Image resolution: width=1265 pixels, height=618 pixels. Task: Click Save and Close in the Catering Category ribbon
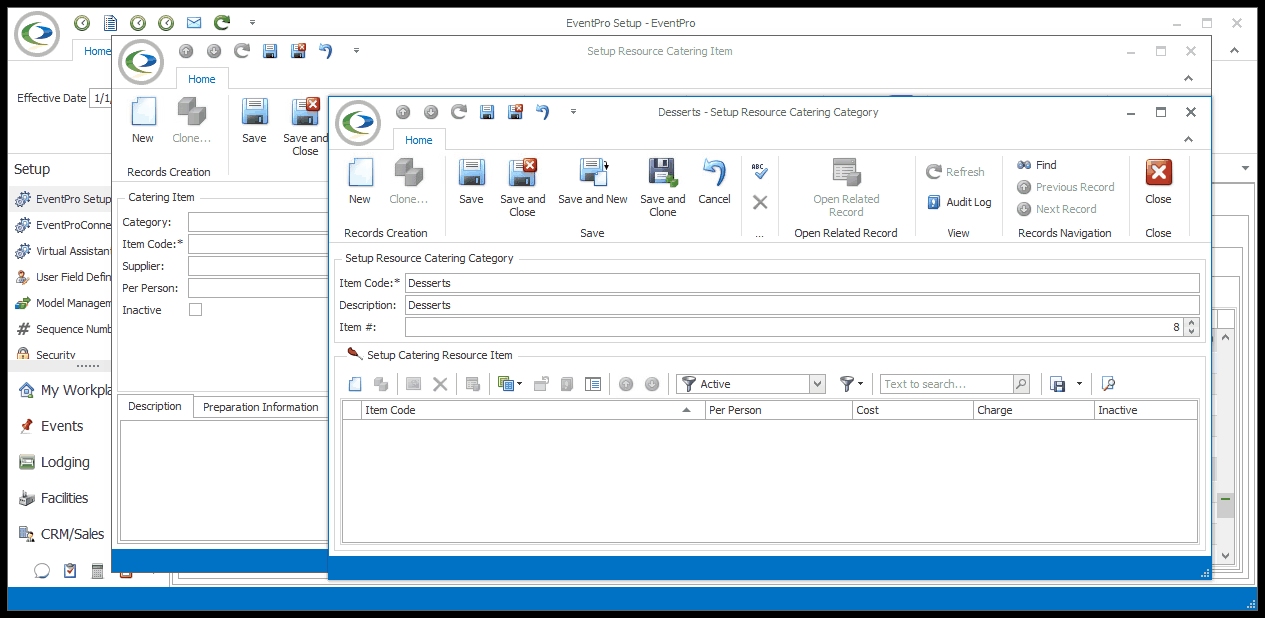click(x=523, y=173)
